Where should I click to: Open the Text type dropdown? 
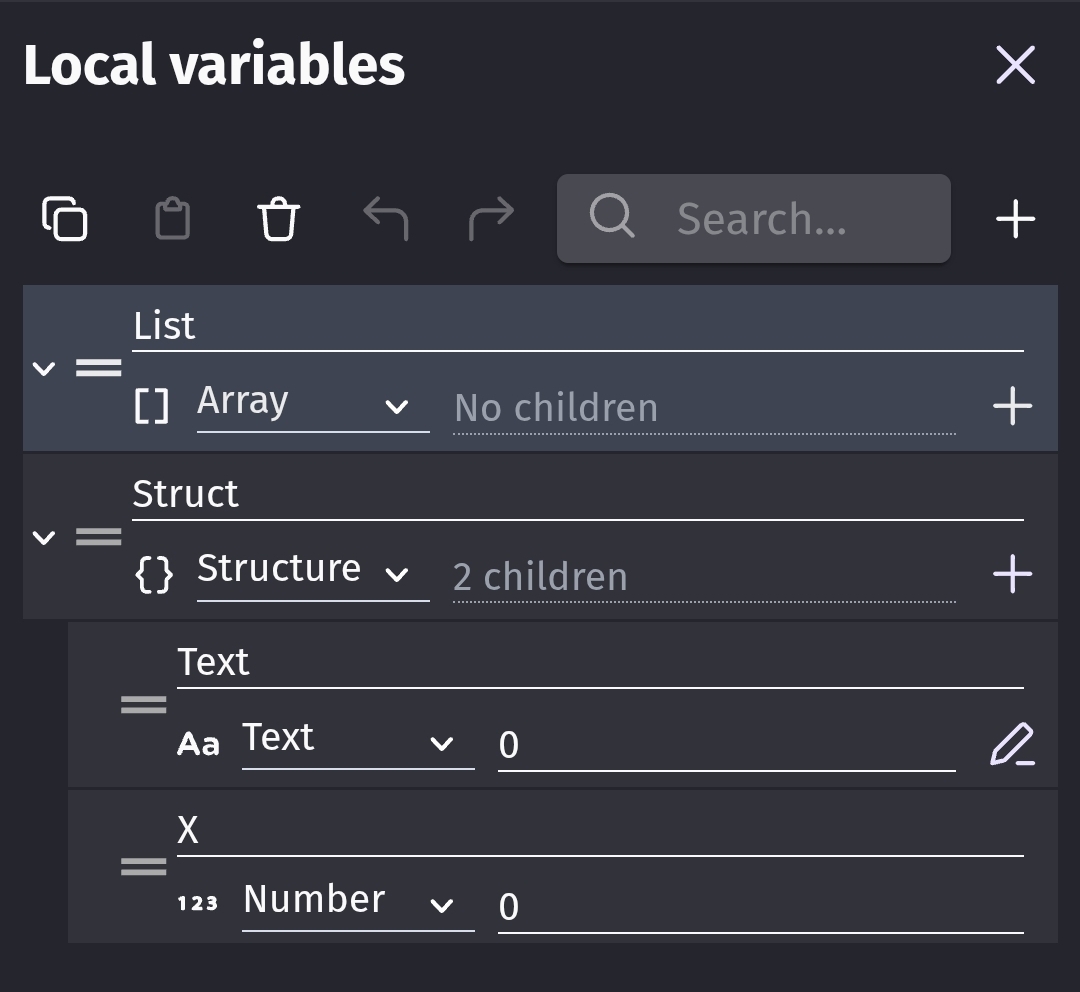tap(357, 742)
